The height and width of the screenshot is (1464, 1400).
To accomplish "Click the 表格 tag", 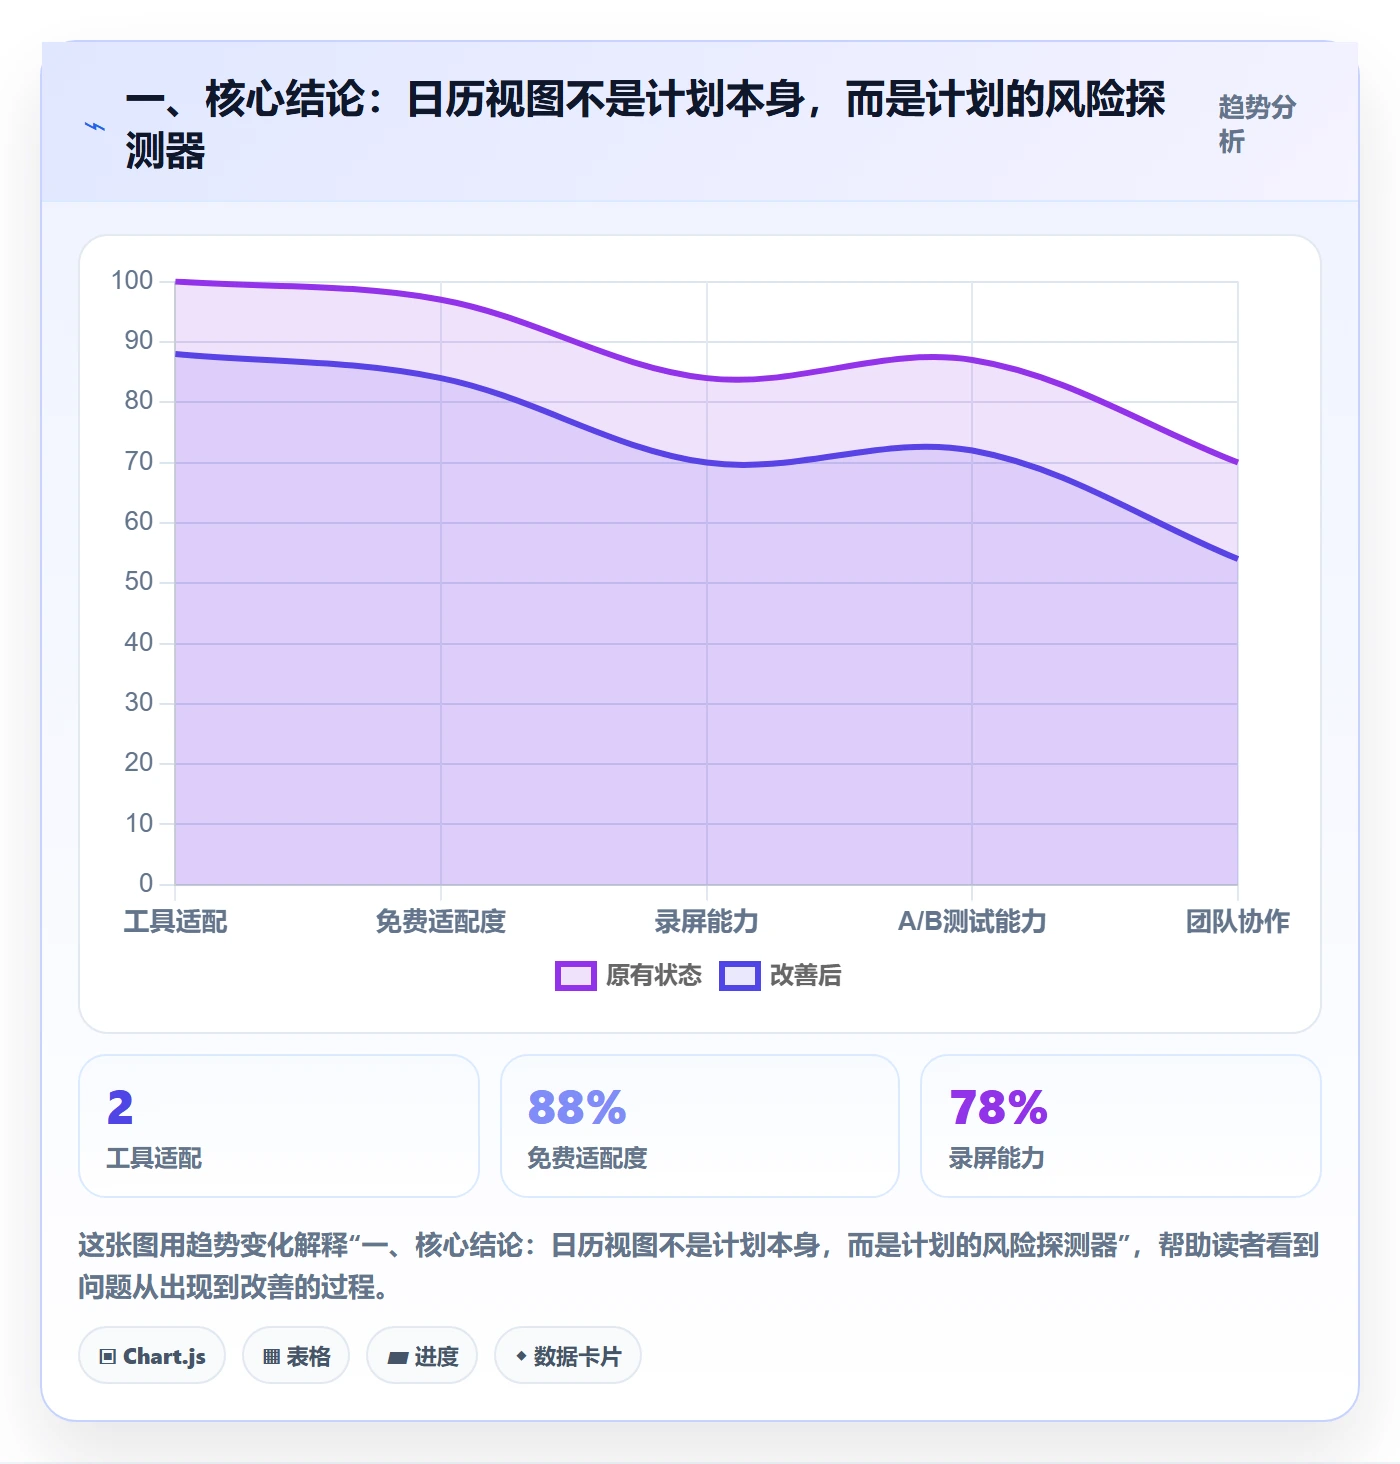I will coord(296,1356).
